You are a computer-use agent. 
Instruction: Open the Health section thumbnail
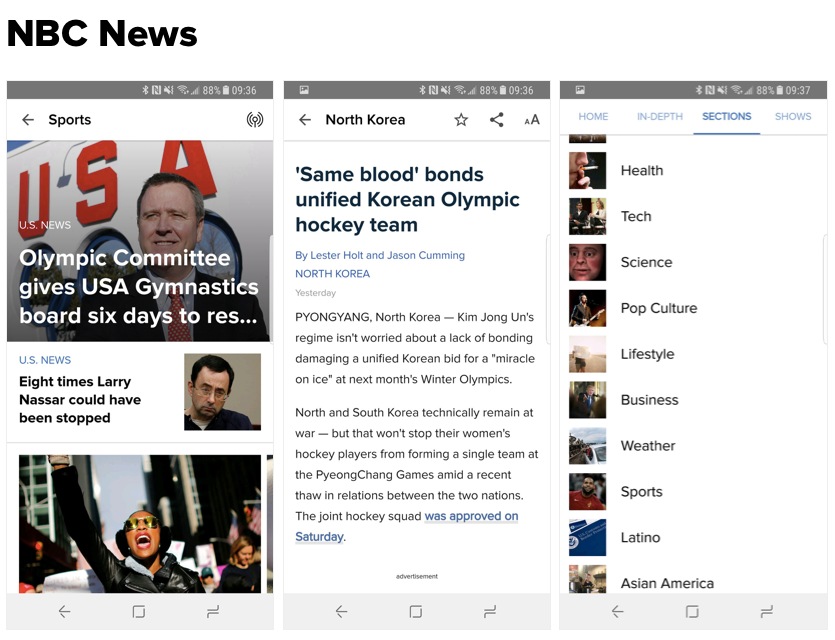(587, 170)
